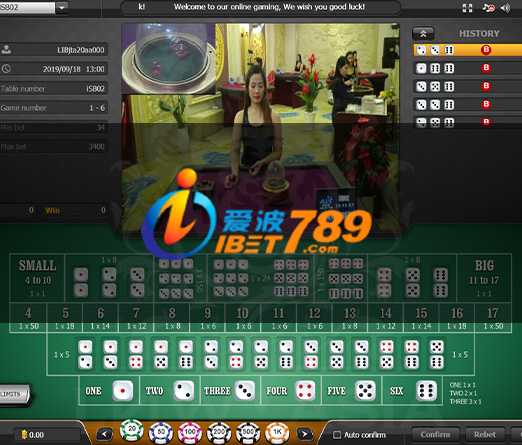522x445 pixels.
Task: Bet on the five-six dice combination
Action: click(437, 354)
